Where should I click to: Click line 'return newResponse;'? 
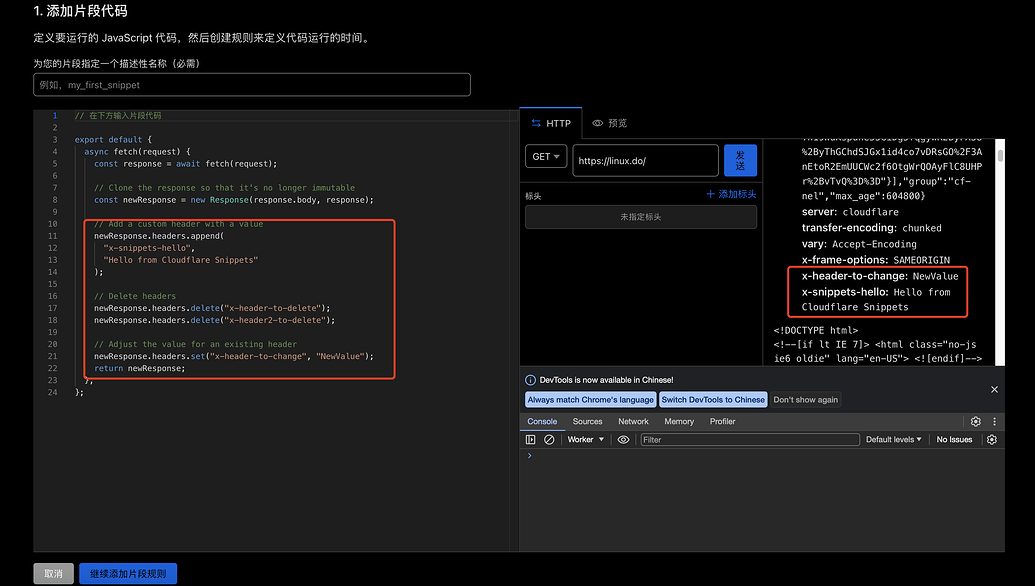click(x=139, y=368)
